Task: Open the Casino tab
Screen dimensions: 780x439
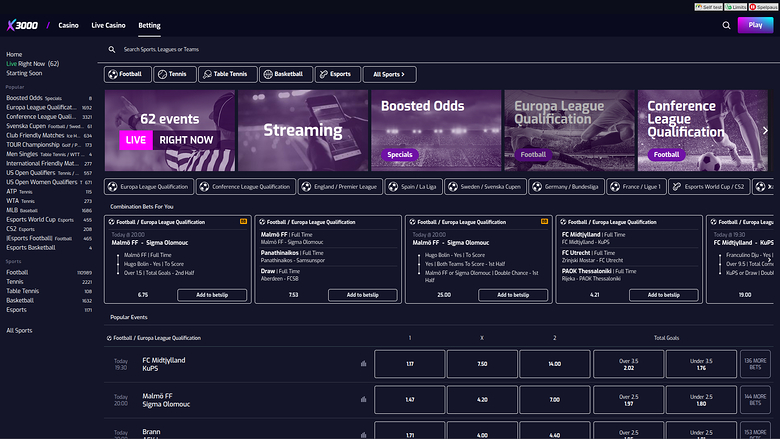Action: 68,24
